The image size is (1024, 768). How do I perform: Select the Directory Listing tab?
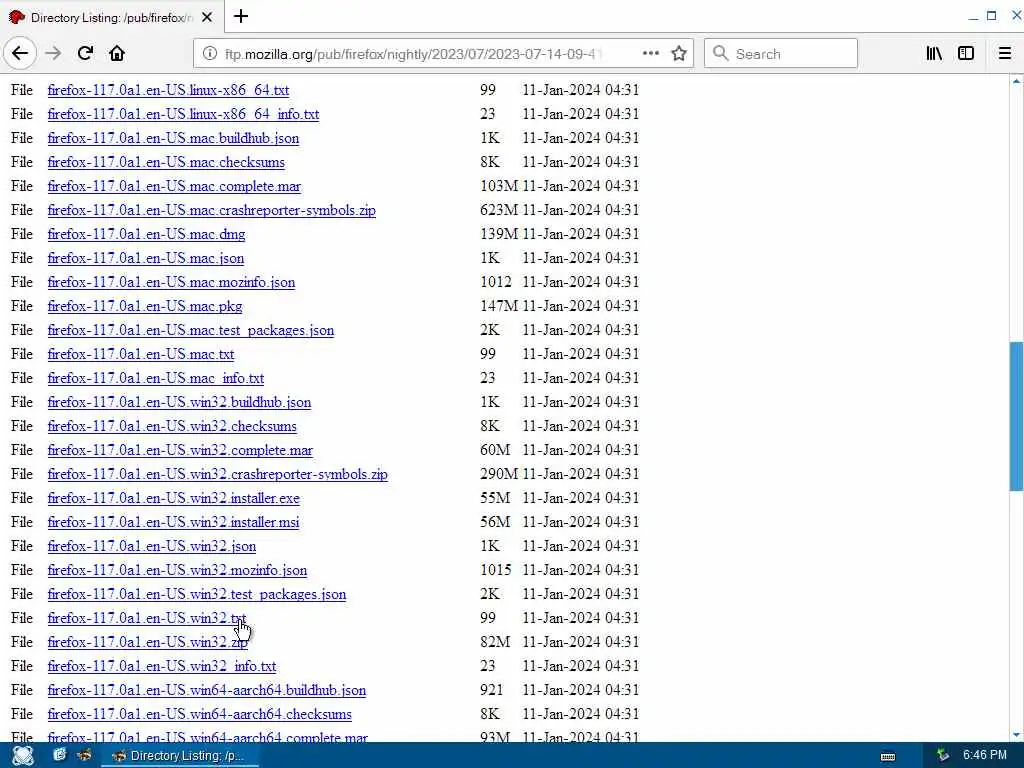[111, 17]
